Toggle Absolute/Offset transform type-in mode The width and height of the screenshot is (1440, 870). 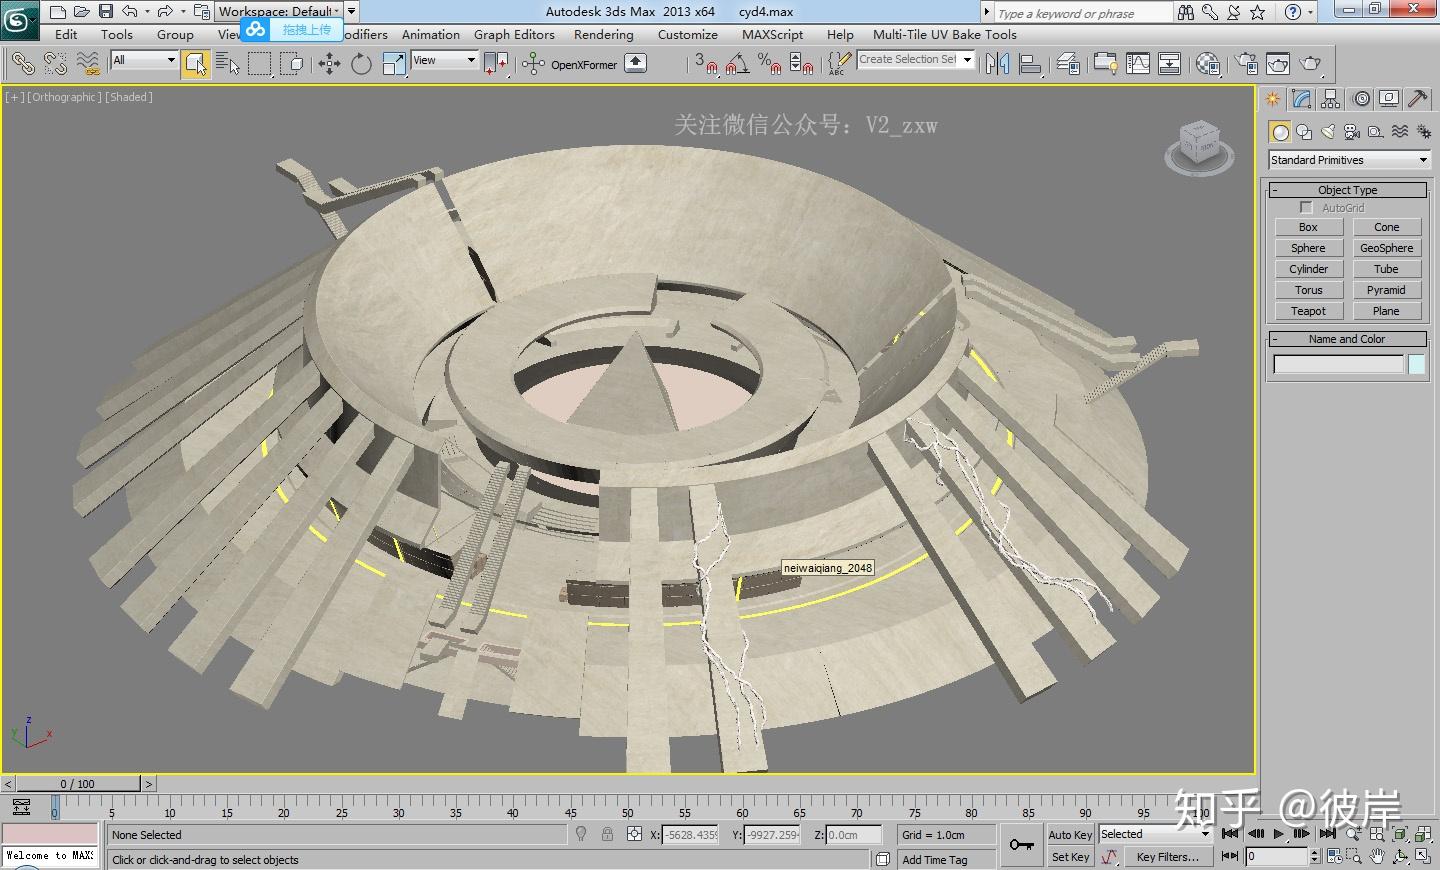634,834
